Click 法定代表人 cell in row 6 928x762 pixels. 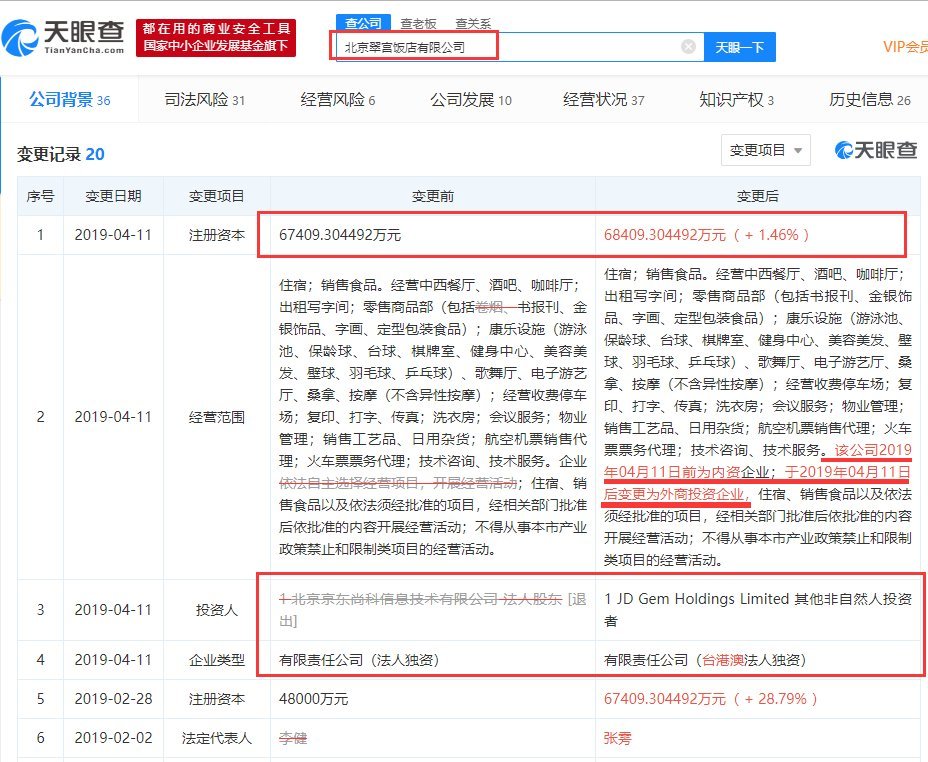pos(217,738)
